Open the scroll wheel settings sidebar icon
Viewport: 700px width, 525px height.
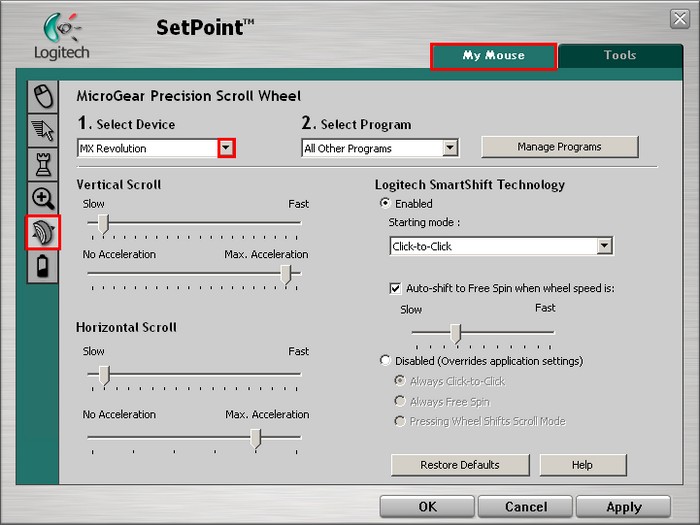(43, 232)
